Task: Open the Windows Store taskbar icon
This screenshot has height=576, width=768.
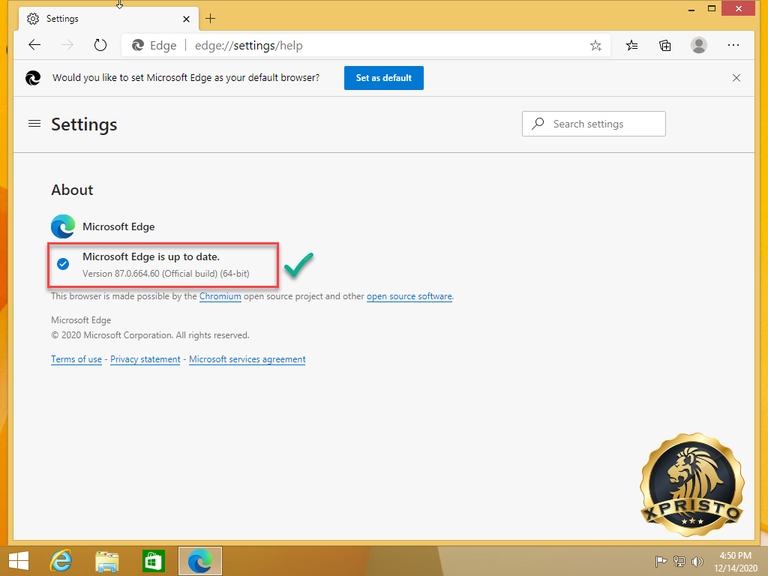Action: [153, 561]
